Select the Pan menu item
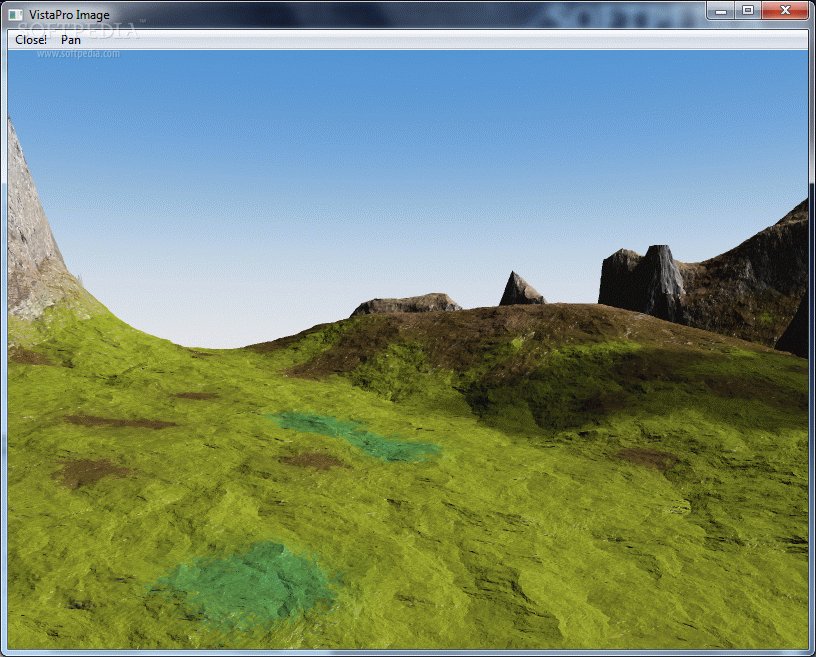816x657 pixels. pos(71,40)
